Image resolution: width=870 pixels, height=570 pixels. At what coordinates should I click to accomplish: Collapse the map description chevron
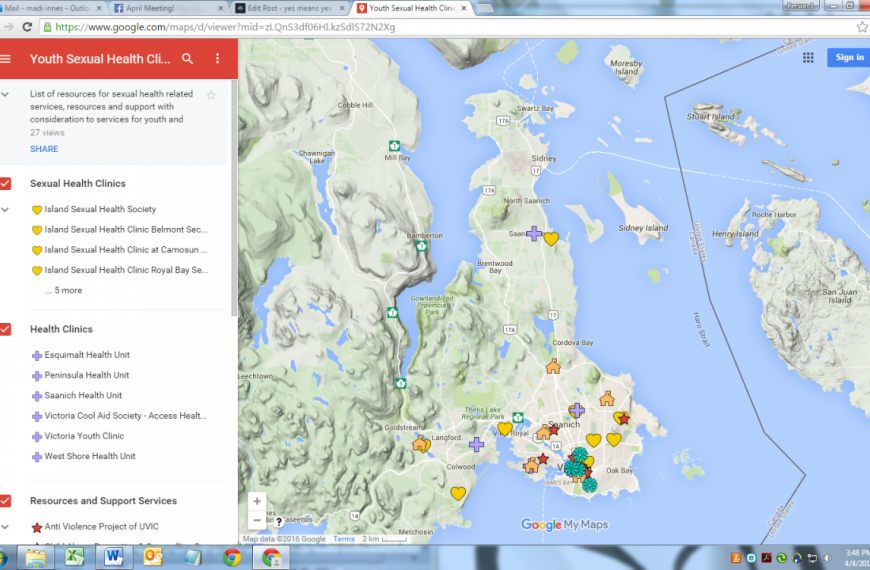tap(5, 95)
